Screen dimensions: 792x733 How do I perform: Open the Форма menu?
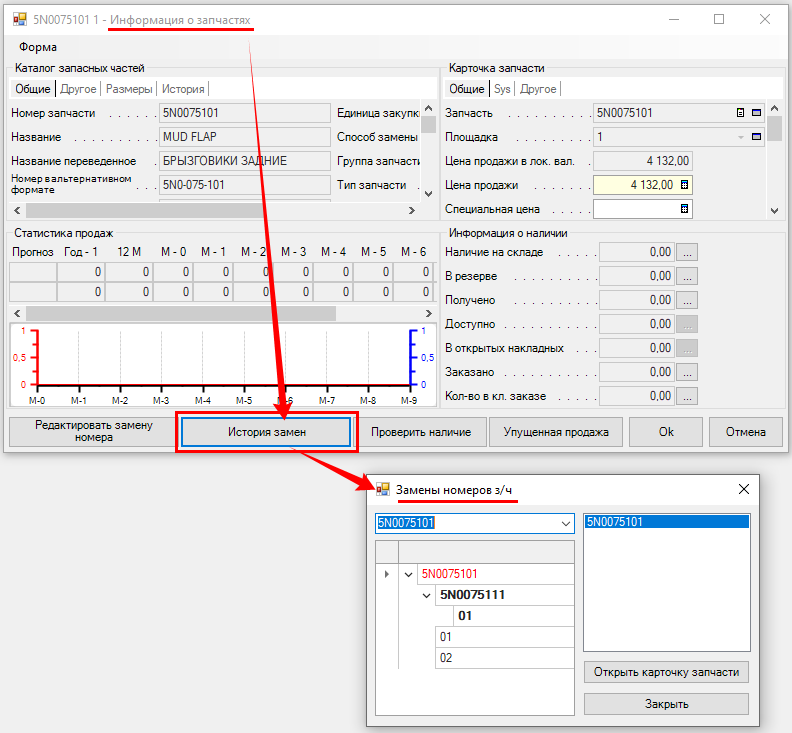(x=38, y=47)
